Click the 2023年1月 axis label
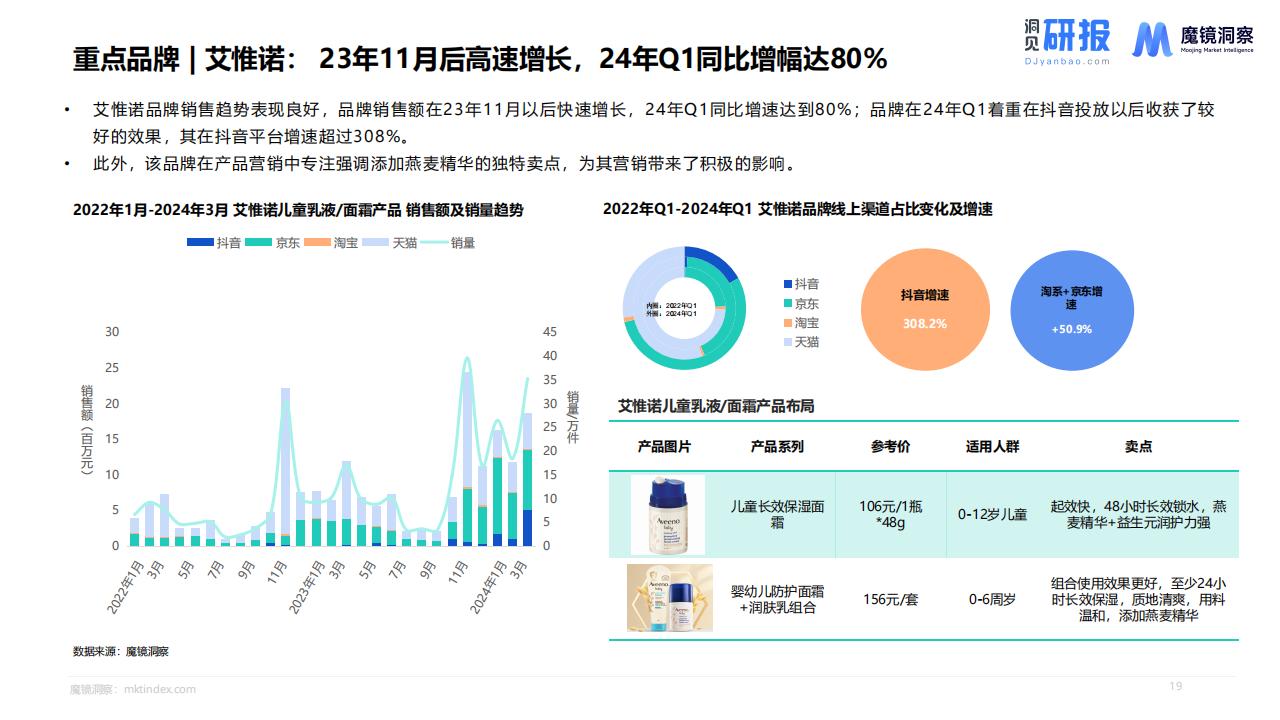The height and width of the screenshot is (720, 1280). (x=306, y=587)
